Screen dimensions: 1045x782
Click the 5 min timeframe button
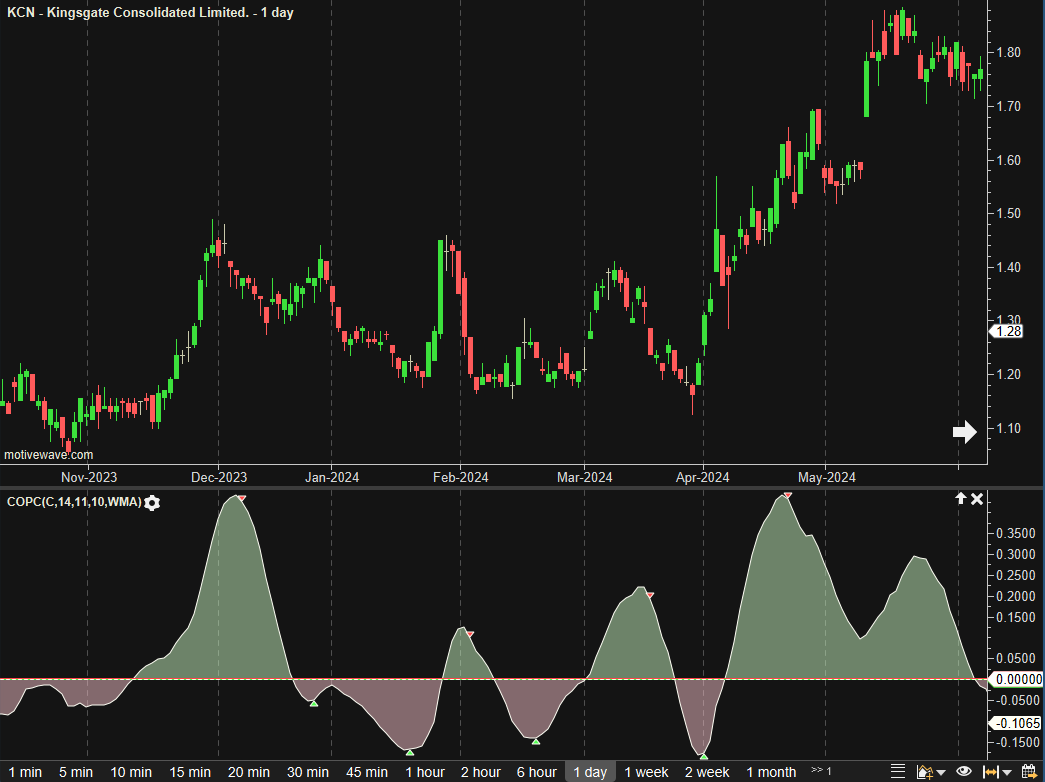75,772
